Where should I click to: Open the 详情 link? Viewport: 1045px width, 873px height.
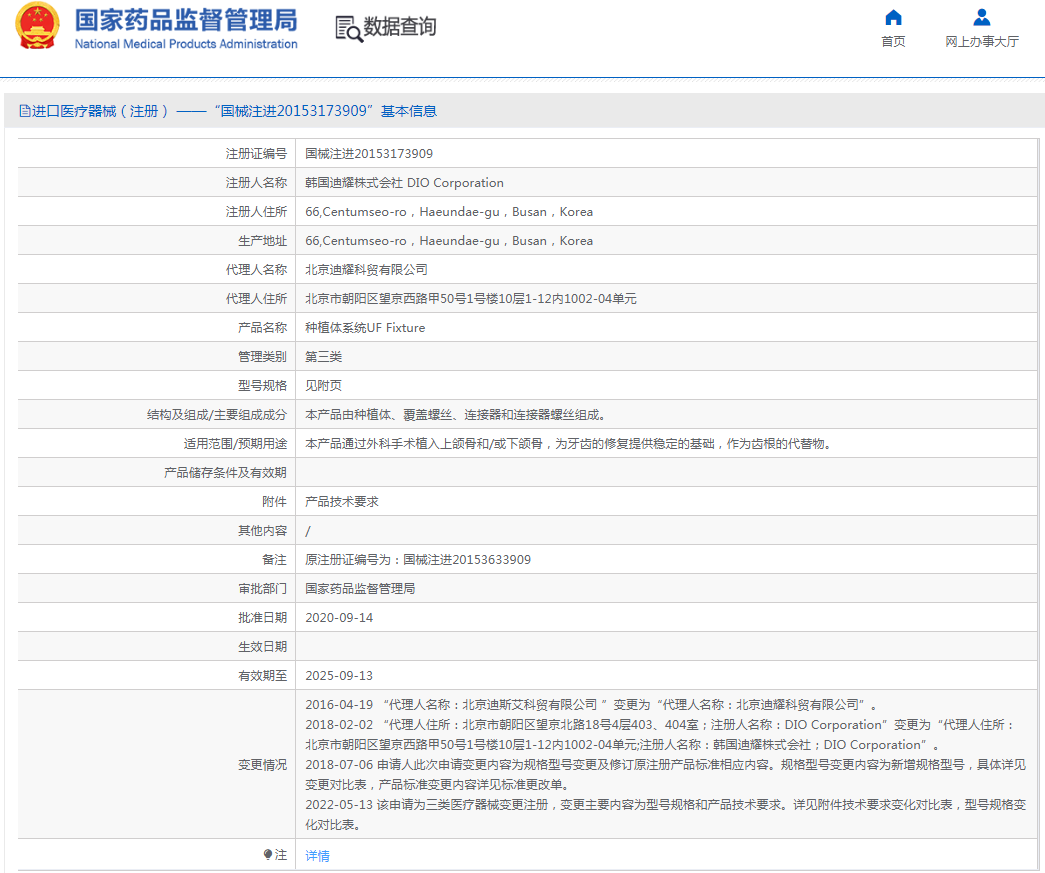click(x=317, y=856)
